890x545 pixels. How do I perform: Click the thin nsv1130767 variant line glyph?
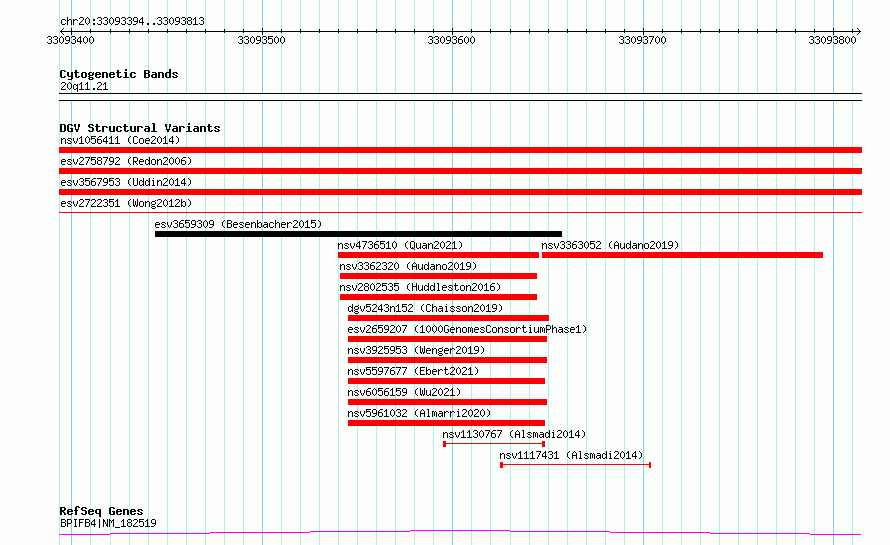point(494,444)
